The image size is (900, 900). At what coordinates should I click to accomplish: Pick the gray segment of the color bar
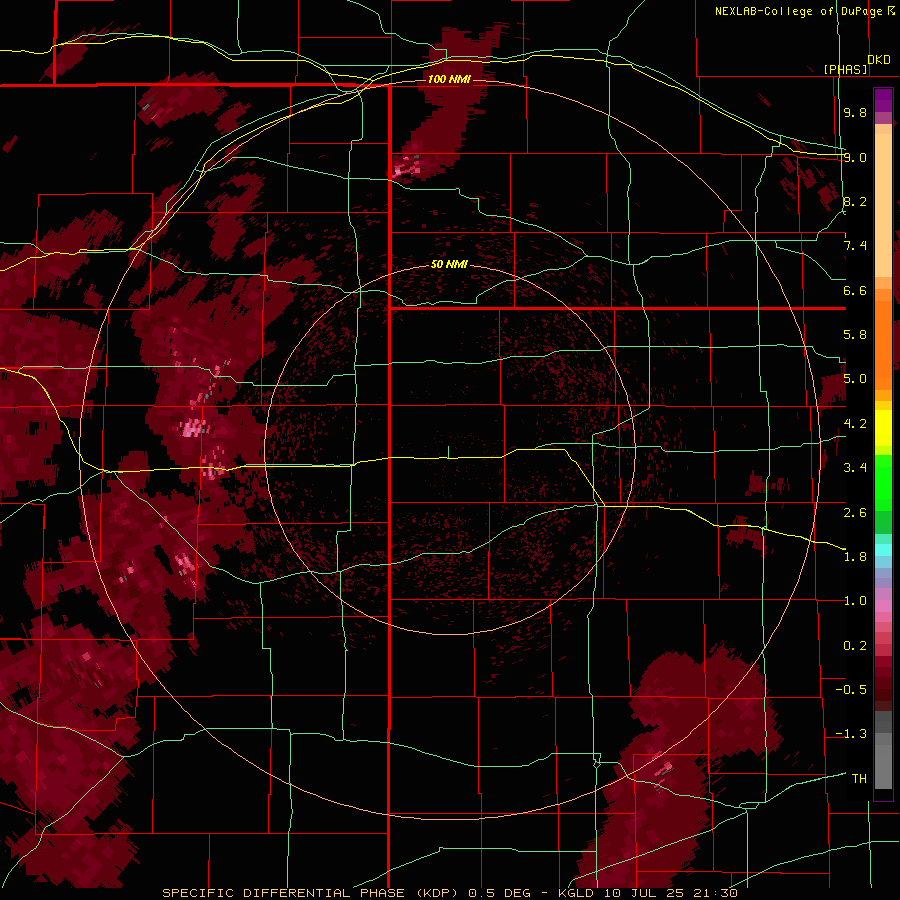883,752
